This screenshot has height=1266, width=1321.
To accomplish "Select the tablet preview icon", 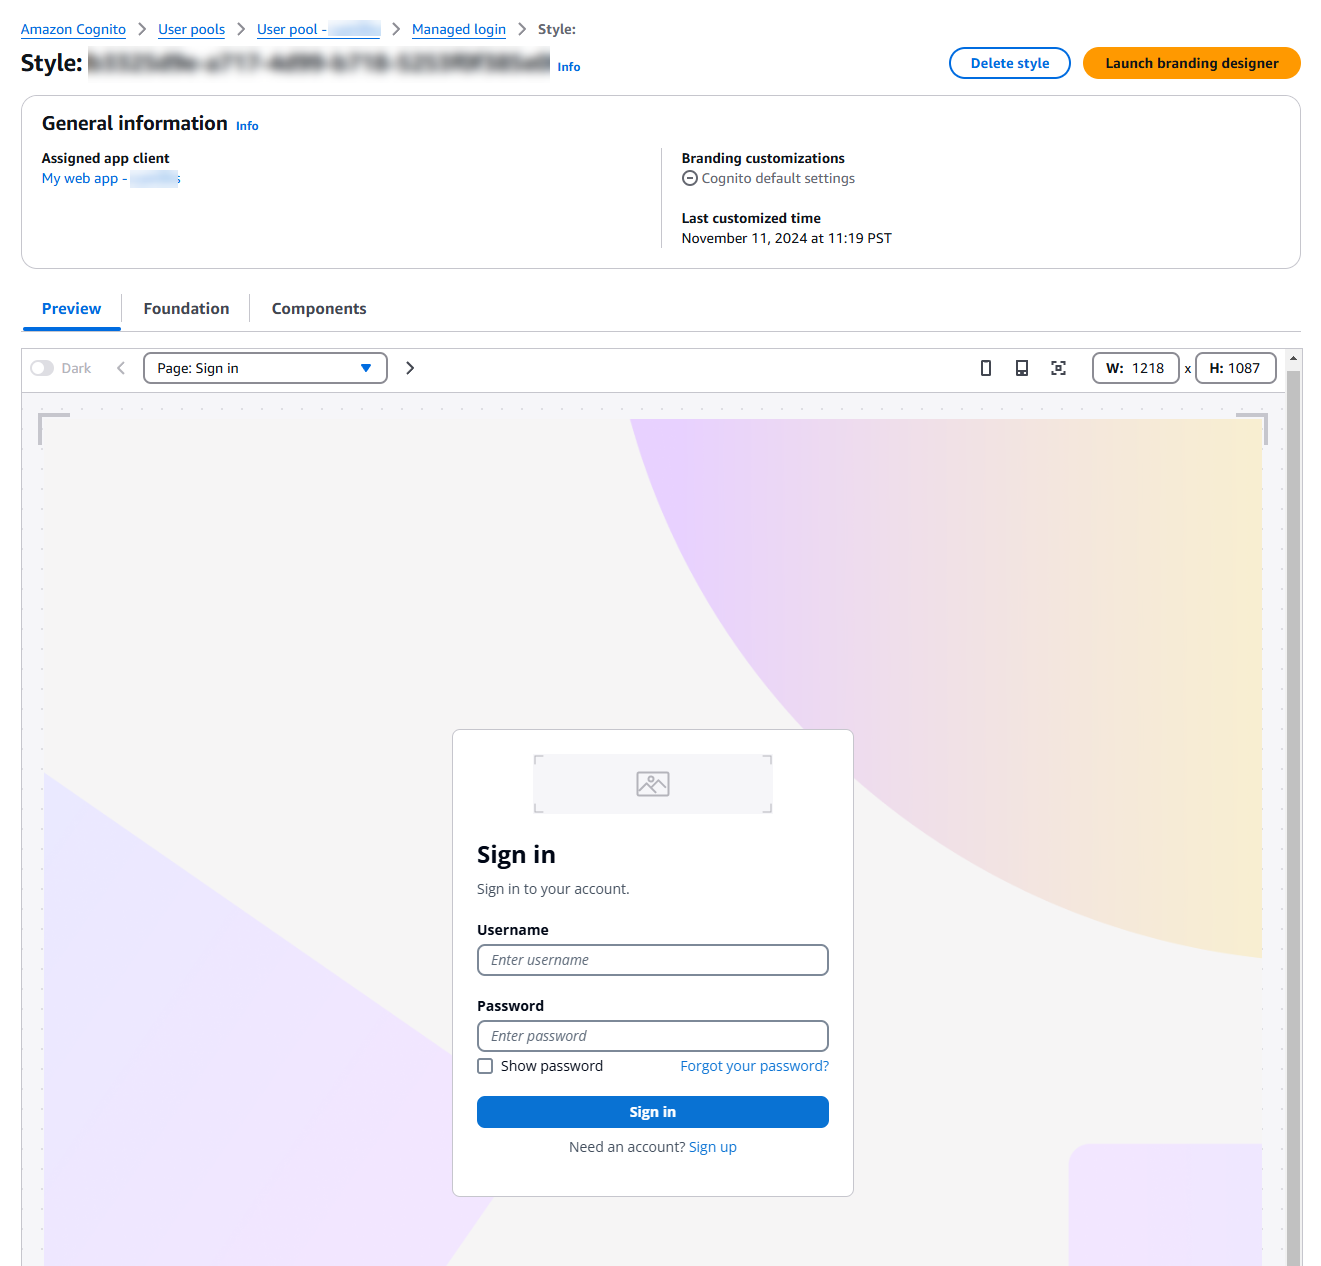I will (x=1022, y=368).
